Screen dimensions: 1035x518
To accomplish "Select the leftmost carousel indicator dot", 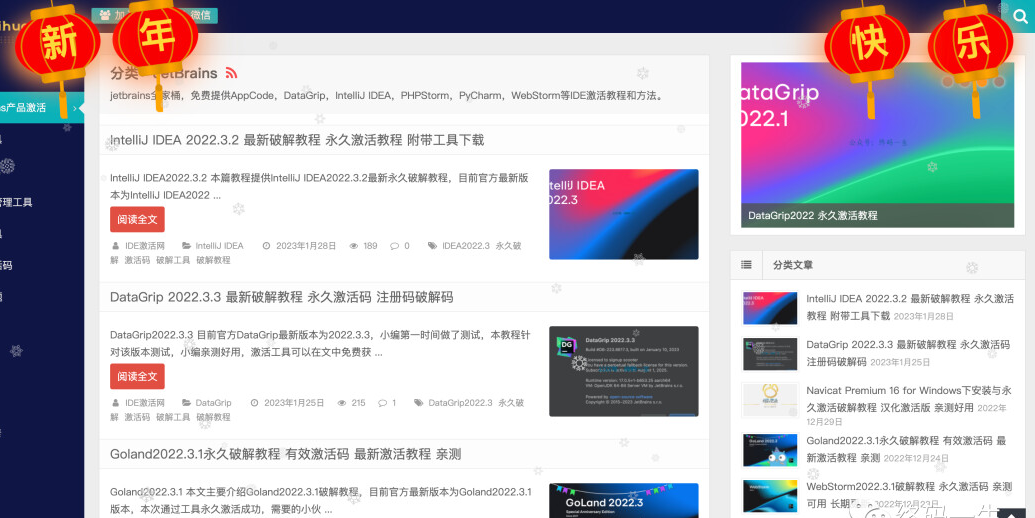I will coord(949,82).
